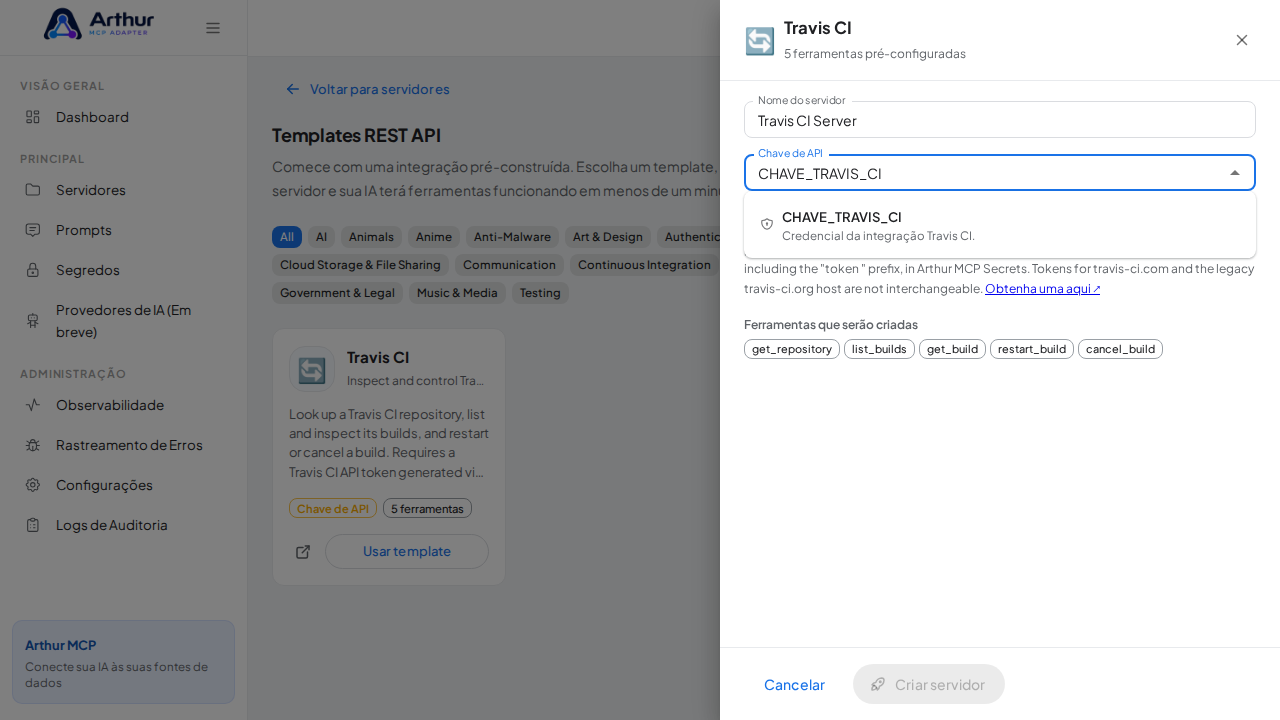Open Provedores de IA (Em breve)
Screen dimensions: 1280x720
pyautogui.click(x=124, y=320)
